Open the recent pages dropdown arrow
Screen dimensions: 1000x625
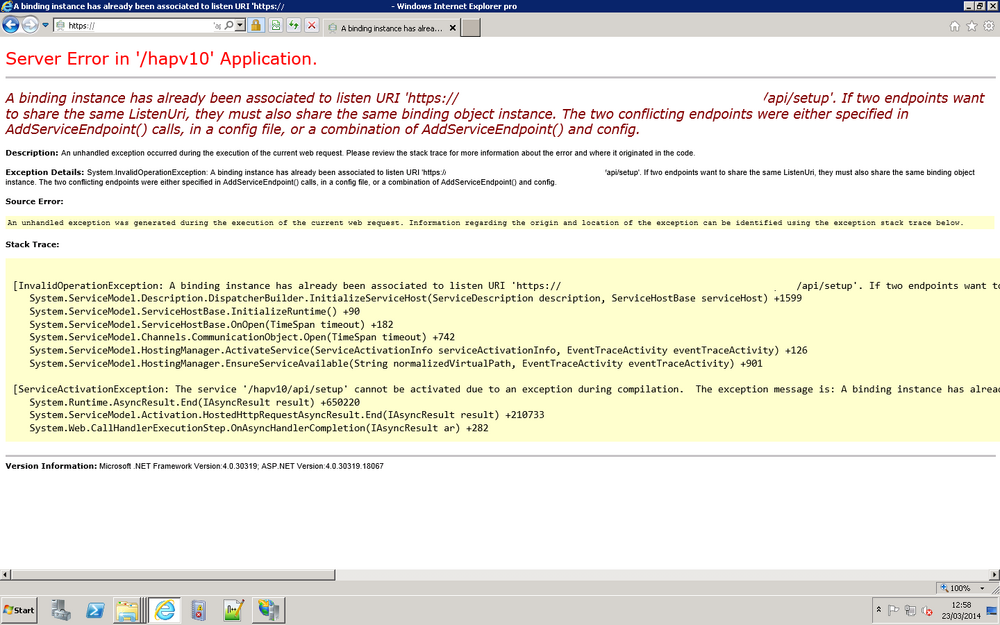click(45, 26)
